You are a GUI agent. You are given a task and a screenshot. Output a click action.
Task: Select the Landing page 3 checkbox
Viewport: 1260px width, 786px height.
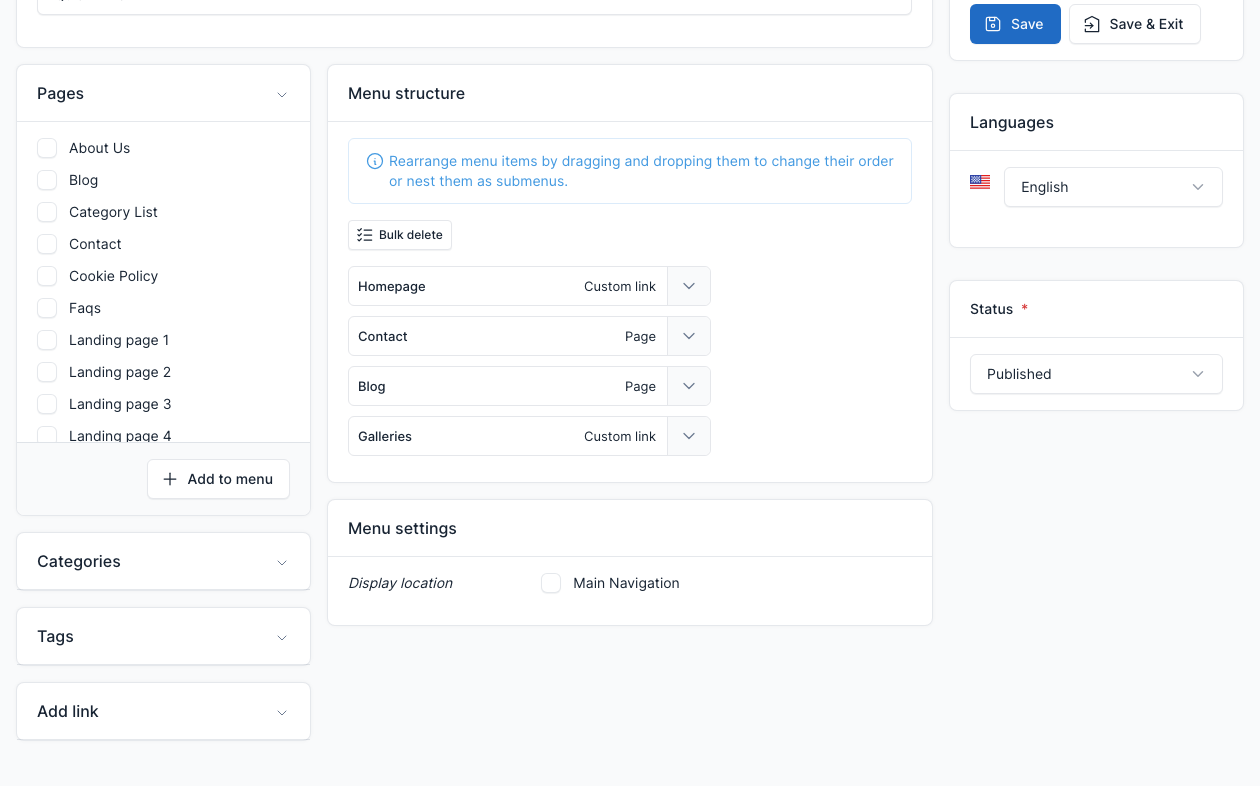[47, 404]
